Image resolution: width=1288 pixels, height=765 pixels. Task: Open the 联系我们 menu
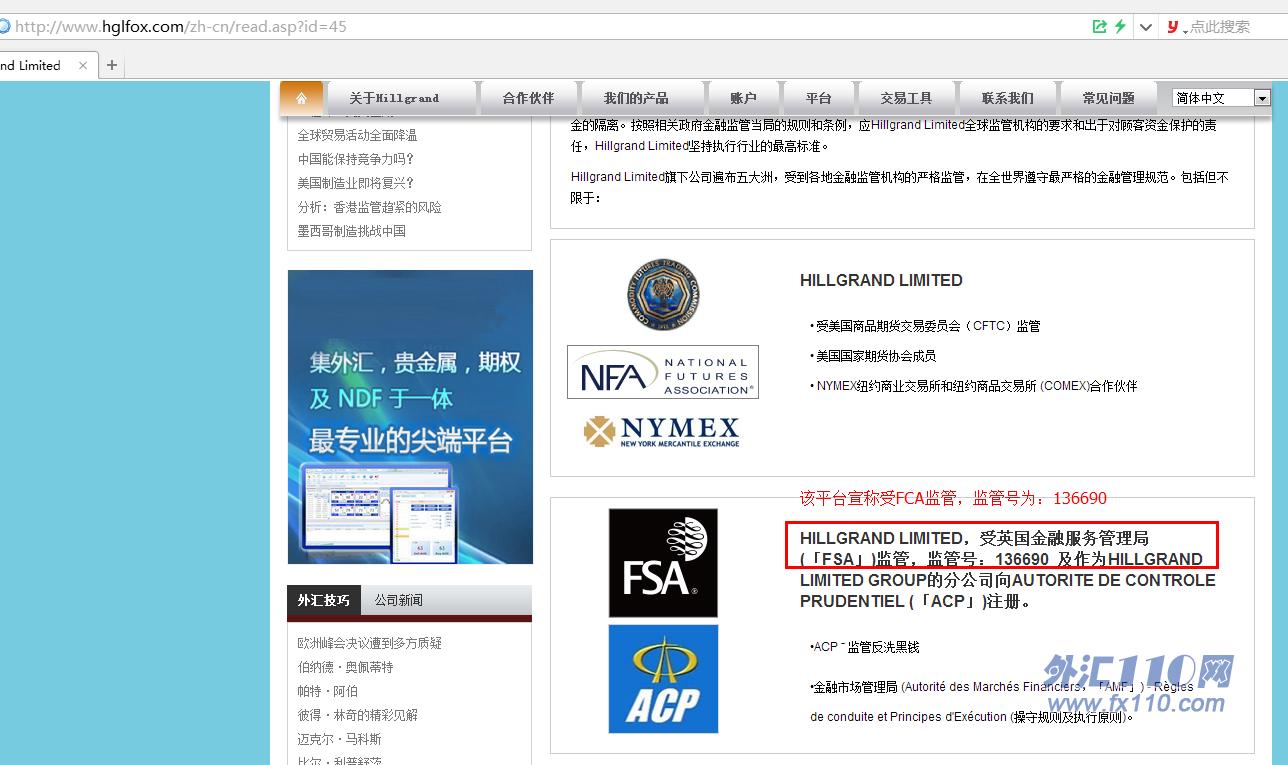1007,98
